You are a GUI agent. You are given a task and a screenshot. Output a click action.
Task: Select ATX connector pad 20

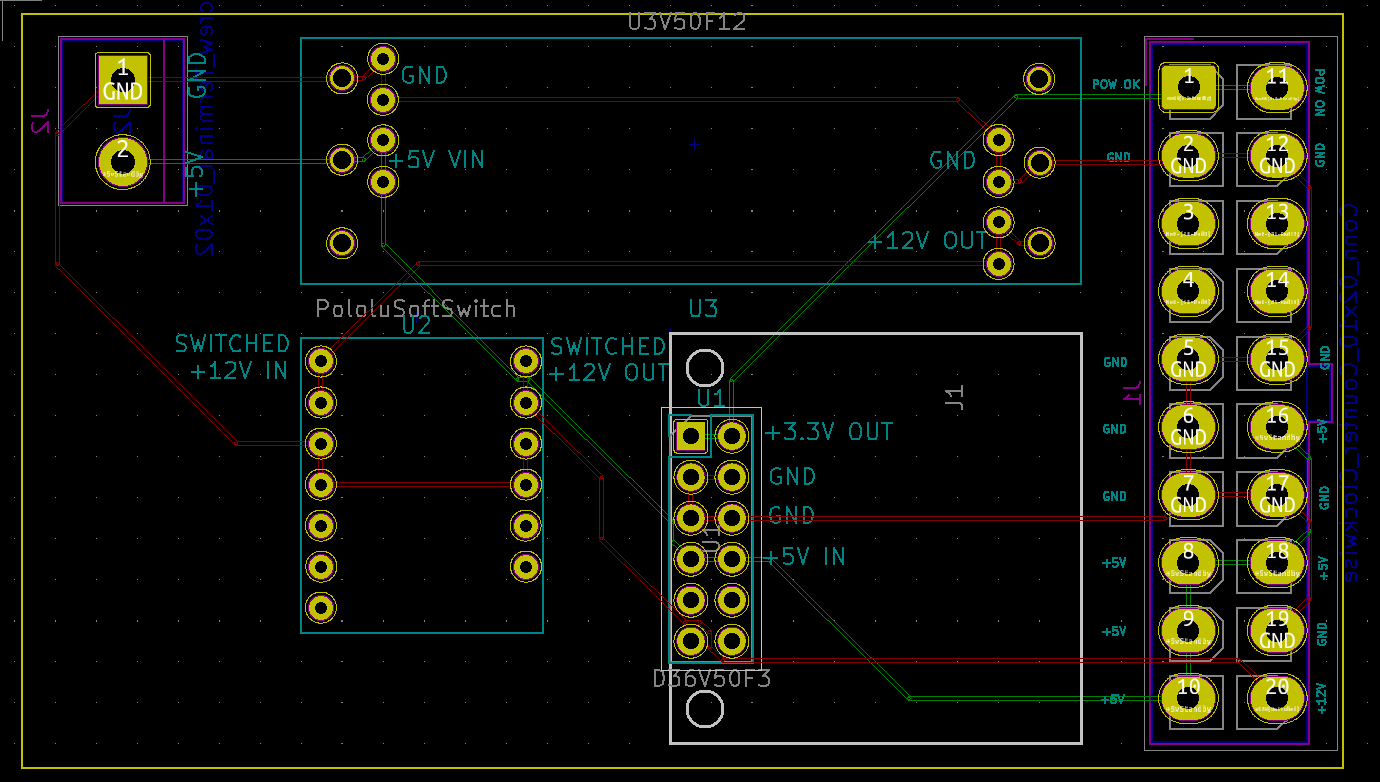coord(1277,697)
